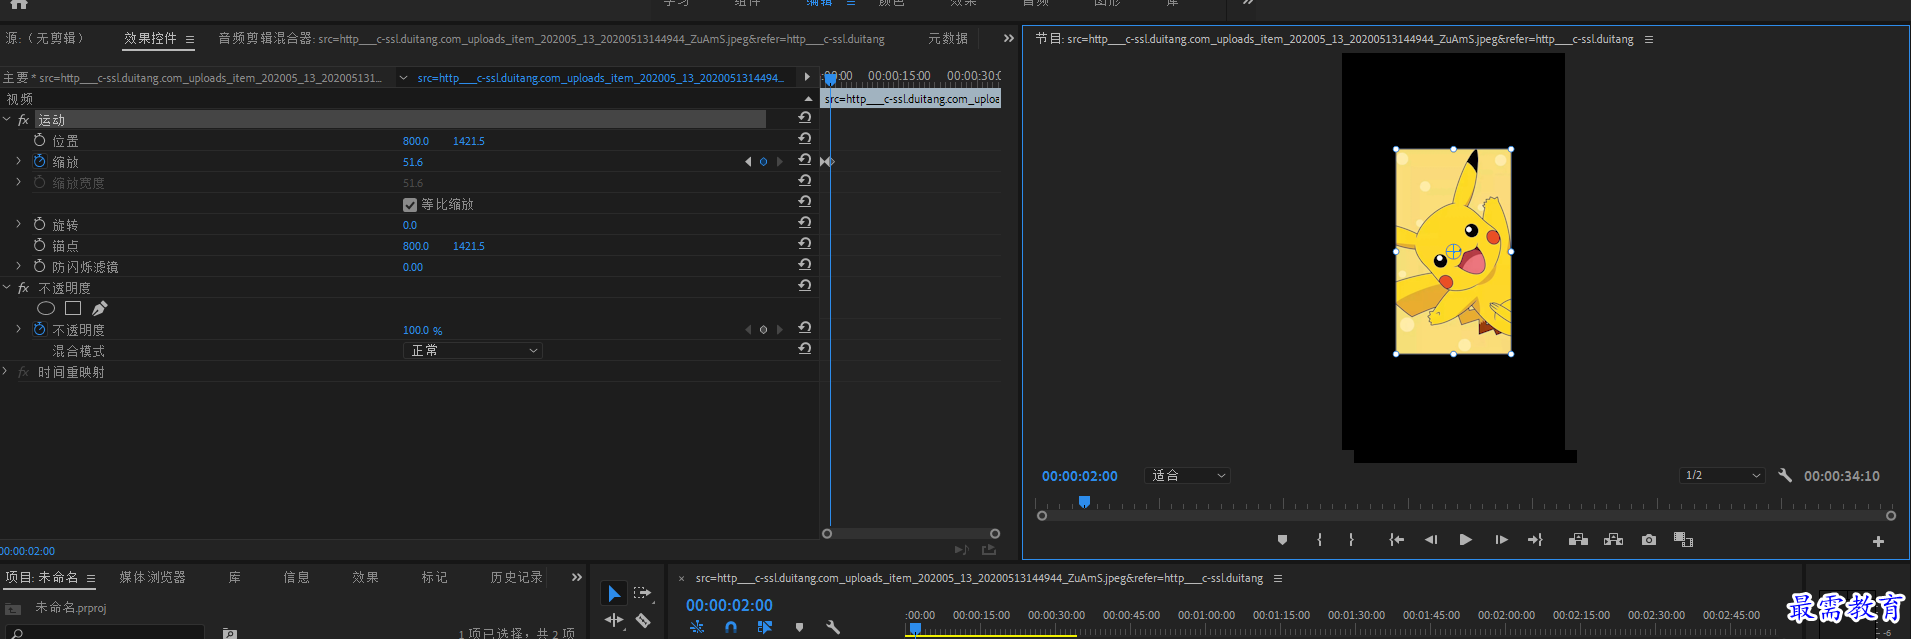Reset the 混合模式 parameter
Viewport: 1911px width, 639px height.
point(804,349)
